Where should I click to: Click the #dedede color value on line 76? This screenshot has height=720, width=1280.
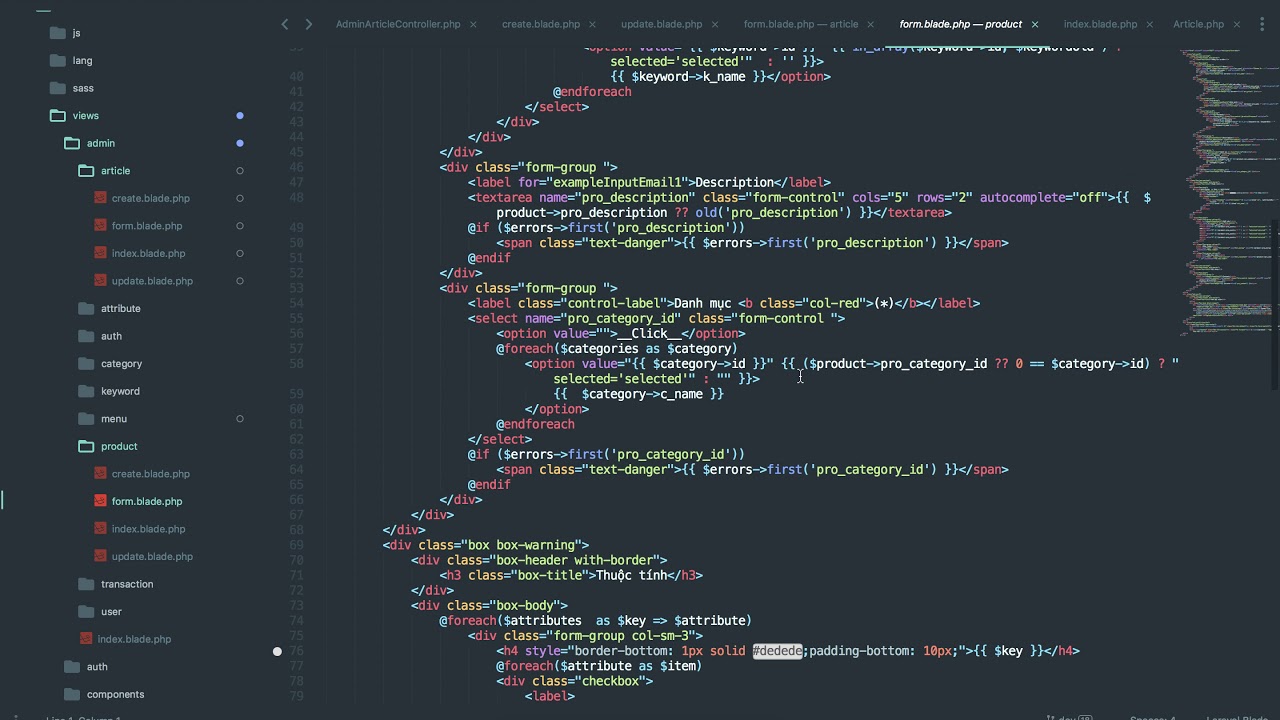point(777,651)
